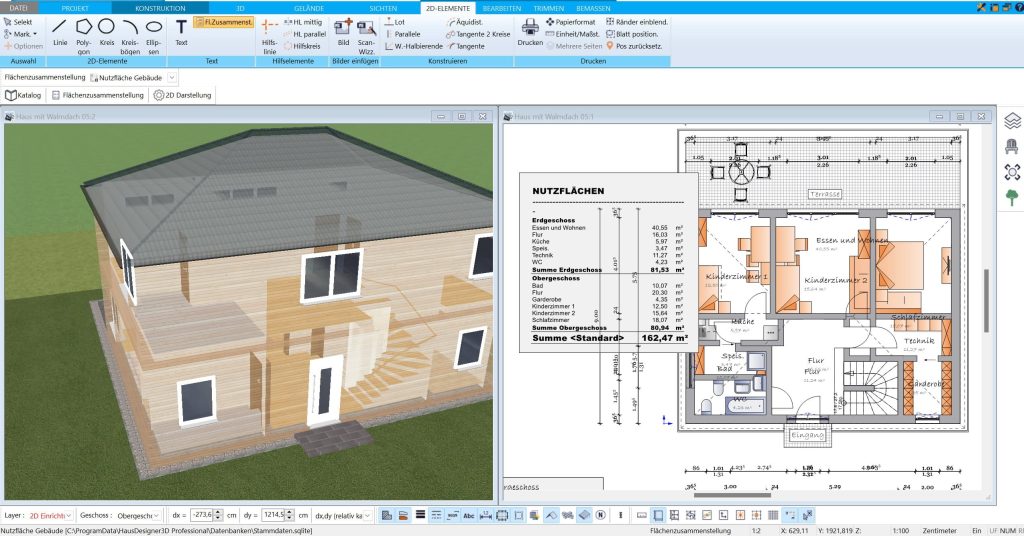
Task: Switch to the SICHTEN ribbon tab
Action: pyautogui.click(x=383, y=8)
